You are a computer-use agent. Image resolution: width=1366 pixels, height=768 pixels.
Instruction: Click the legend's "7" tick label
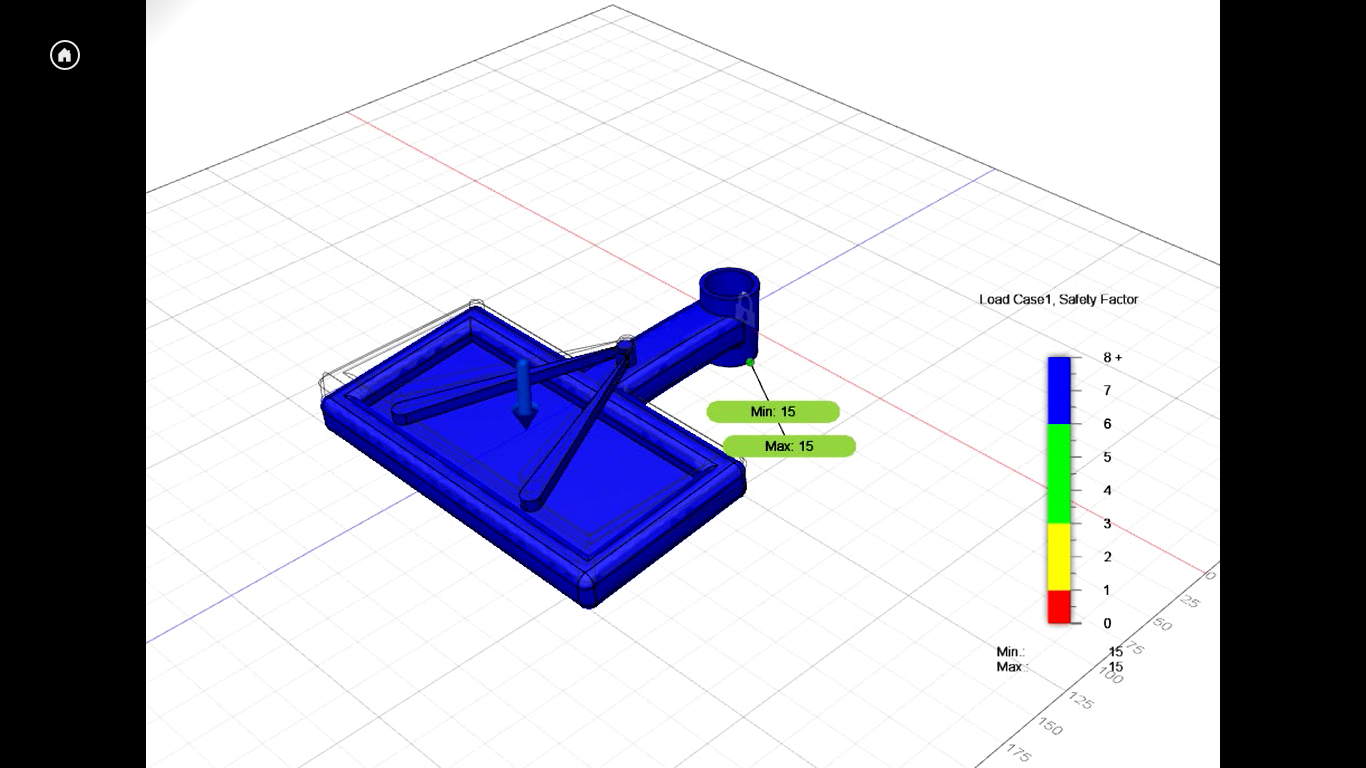coord(1106,390)
